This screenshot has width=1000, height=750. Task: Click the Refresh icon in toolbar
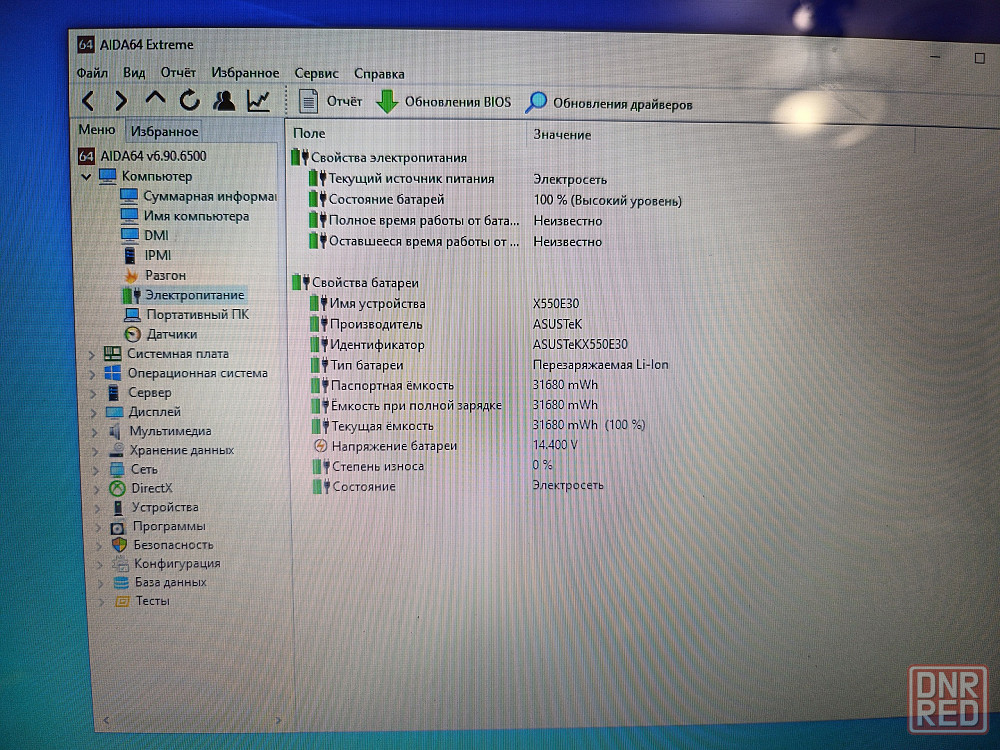189,100
